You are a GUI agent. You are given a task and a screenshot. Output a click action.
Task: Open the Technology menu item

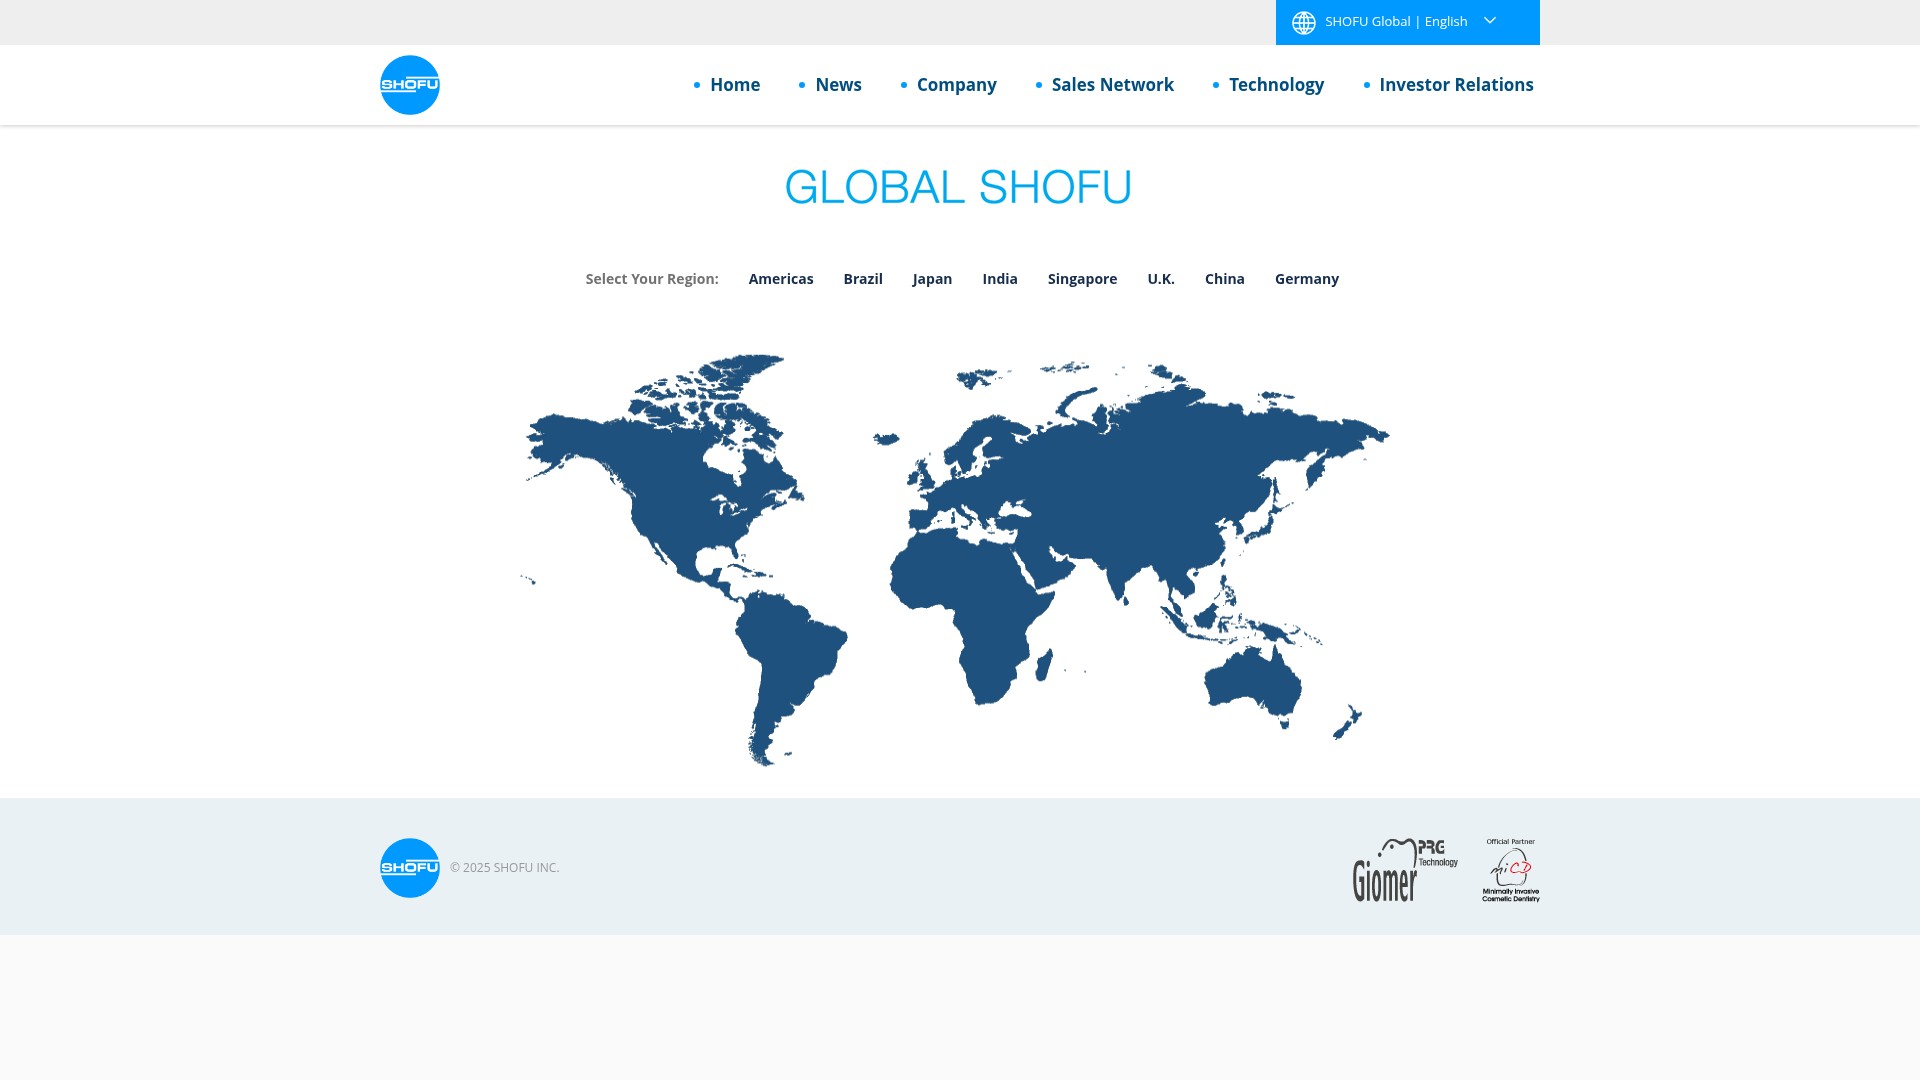coord(1276,85)
